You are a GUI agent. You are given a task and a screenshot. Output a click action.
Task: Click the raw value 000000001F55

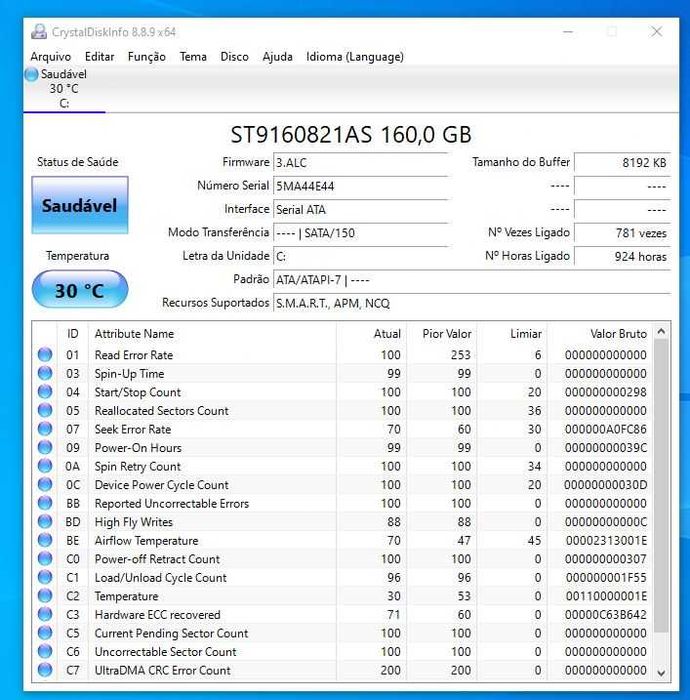pyautogui.click(x=606, y=578)
